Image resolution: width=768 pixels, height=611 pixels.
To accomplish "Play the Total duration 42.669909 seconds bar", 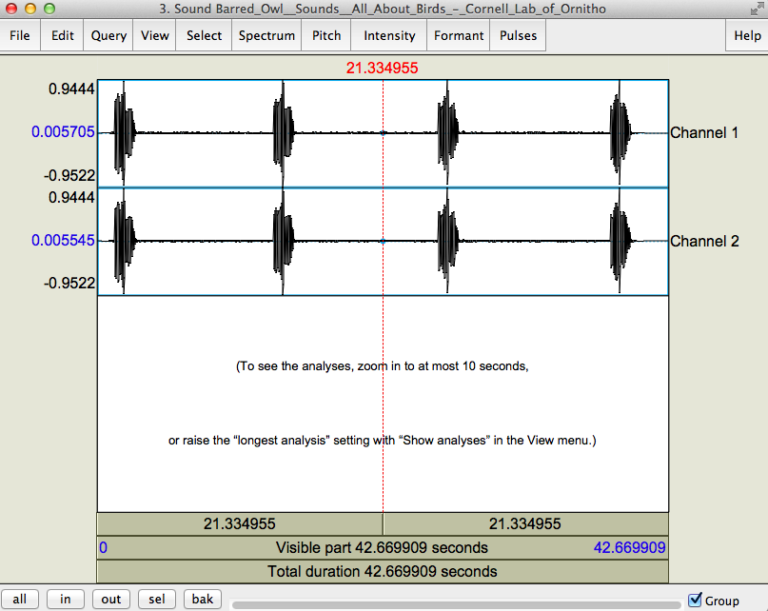I will tap(382, 572).
